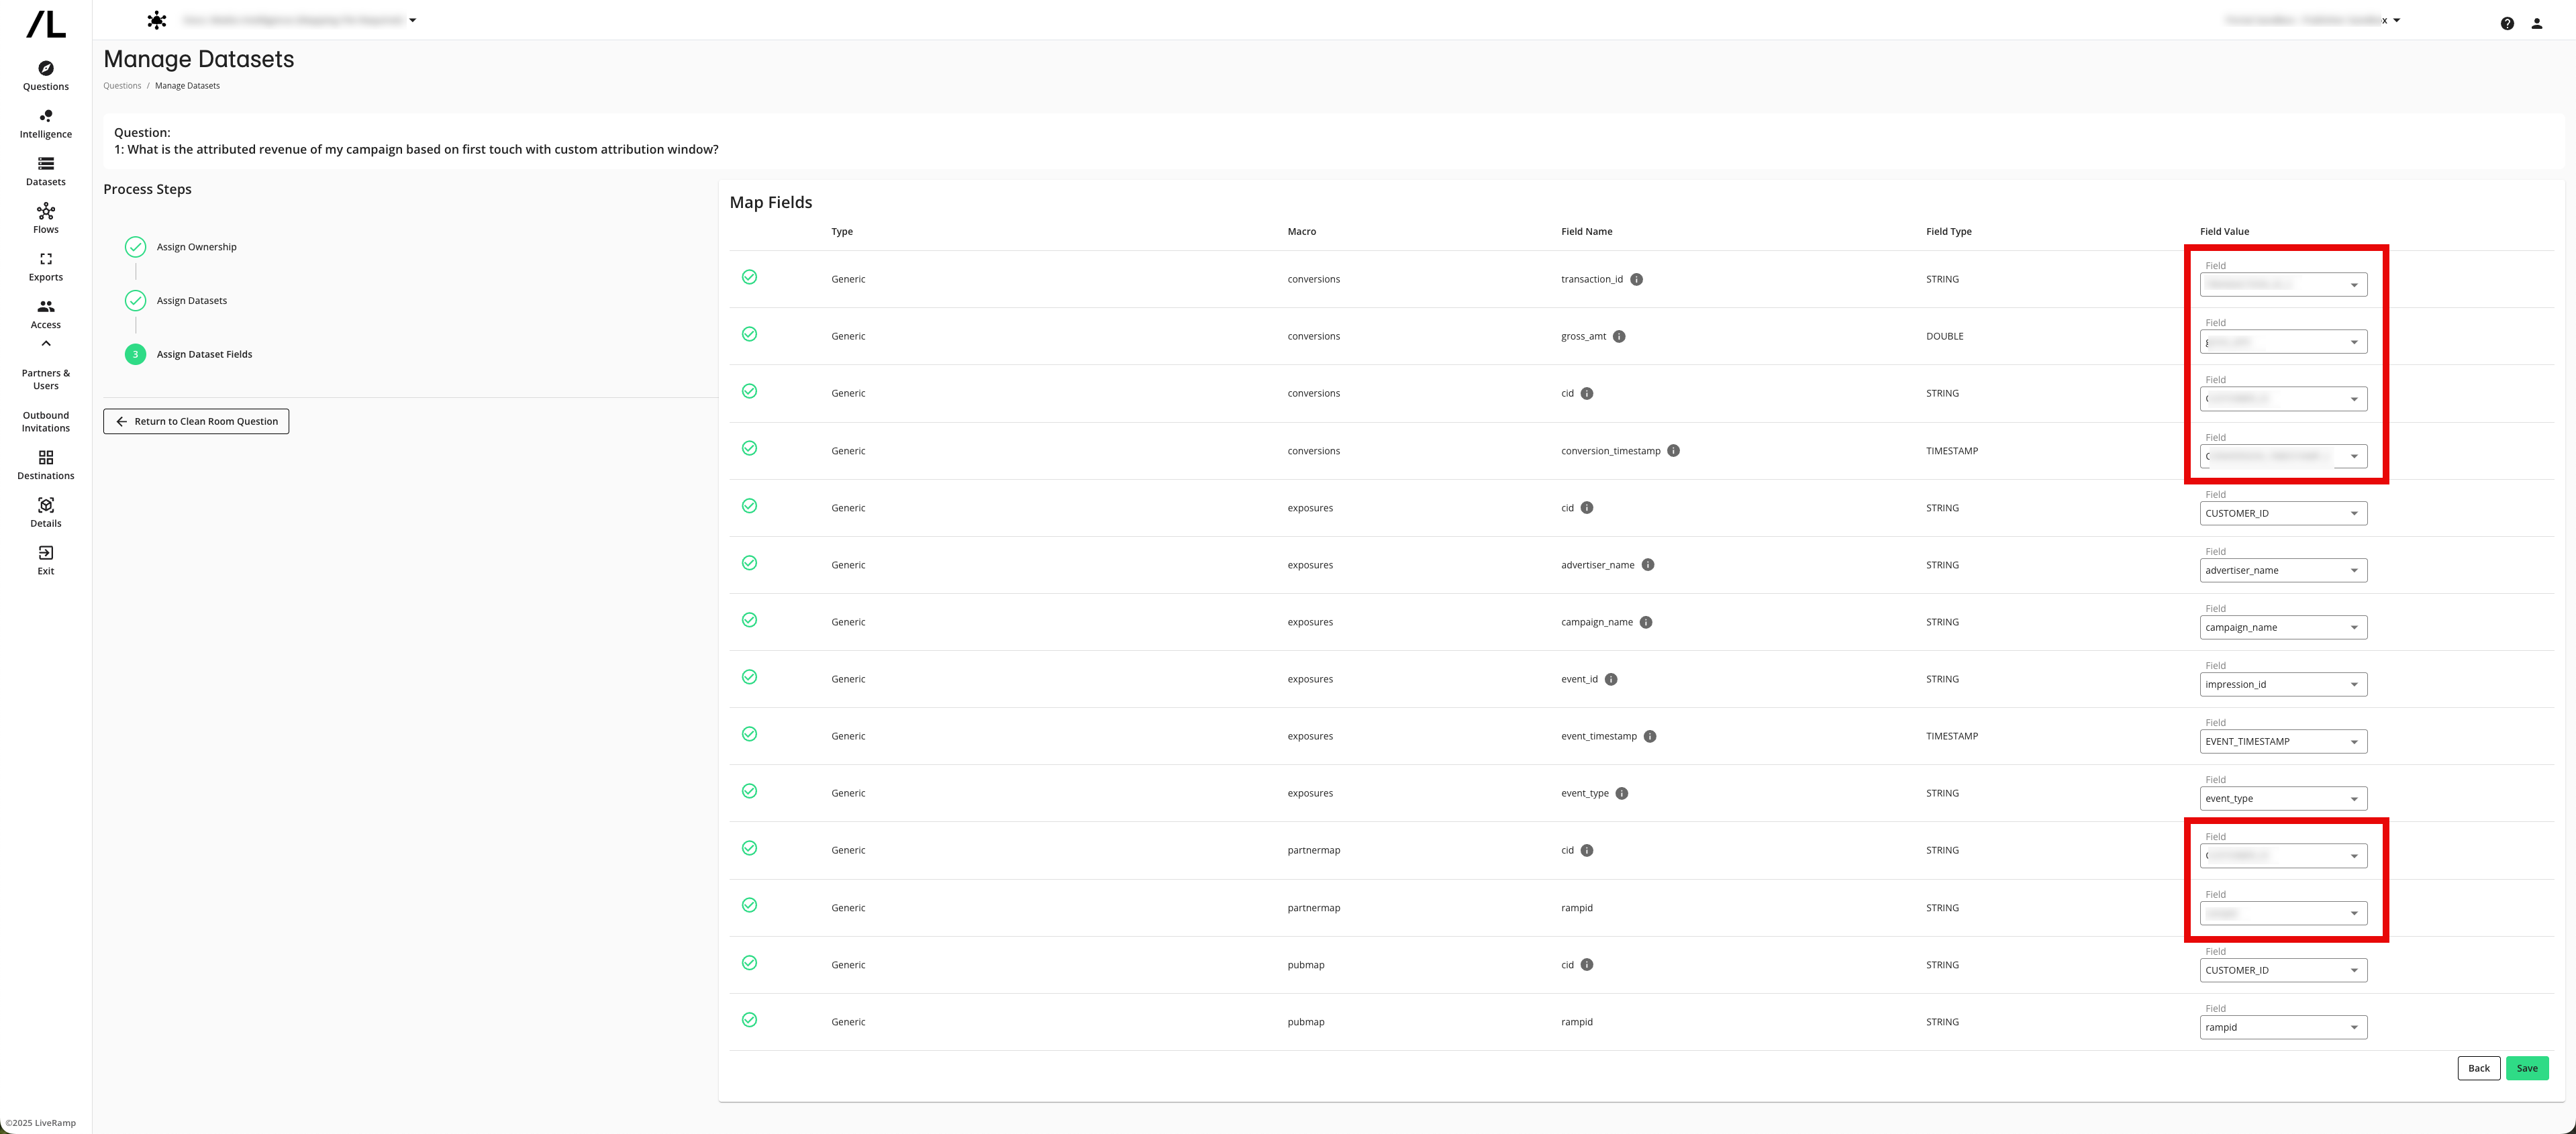Click the Save button

coord(2527,1068)
